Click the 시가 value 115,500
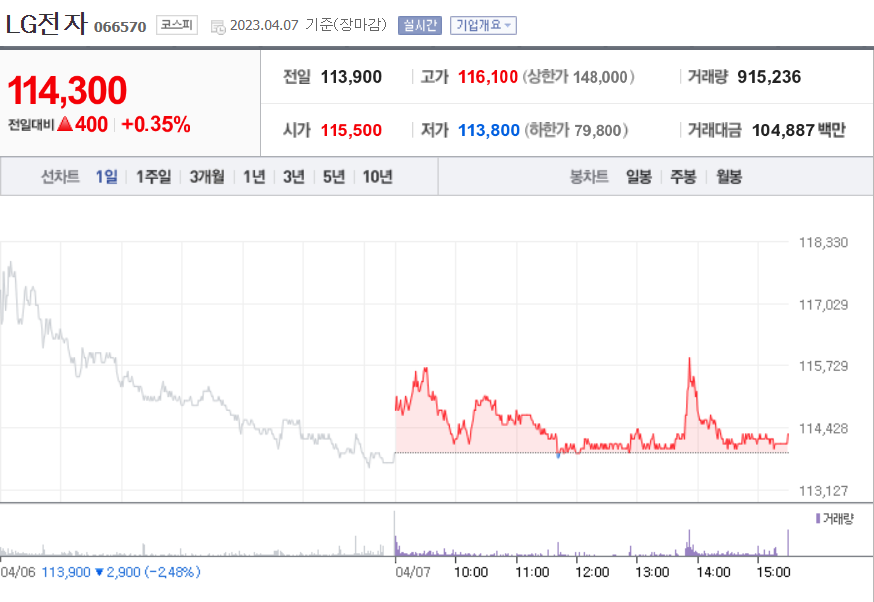Screen dimensions: 874x602 point(351,130)
